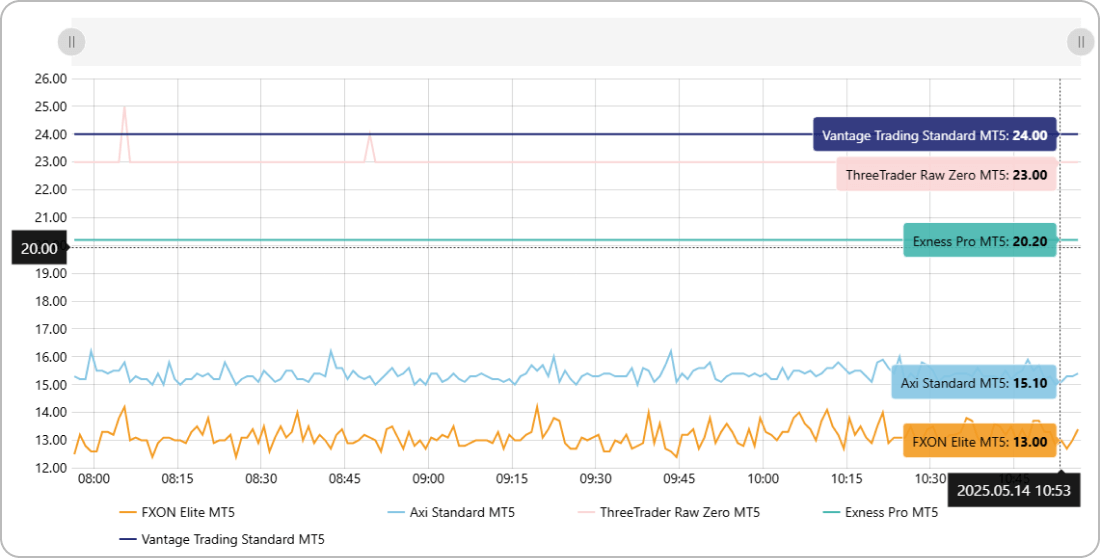Click the 18.00 y-axis label
Viewport: 1100px width, 558px height.
51,301
